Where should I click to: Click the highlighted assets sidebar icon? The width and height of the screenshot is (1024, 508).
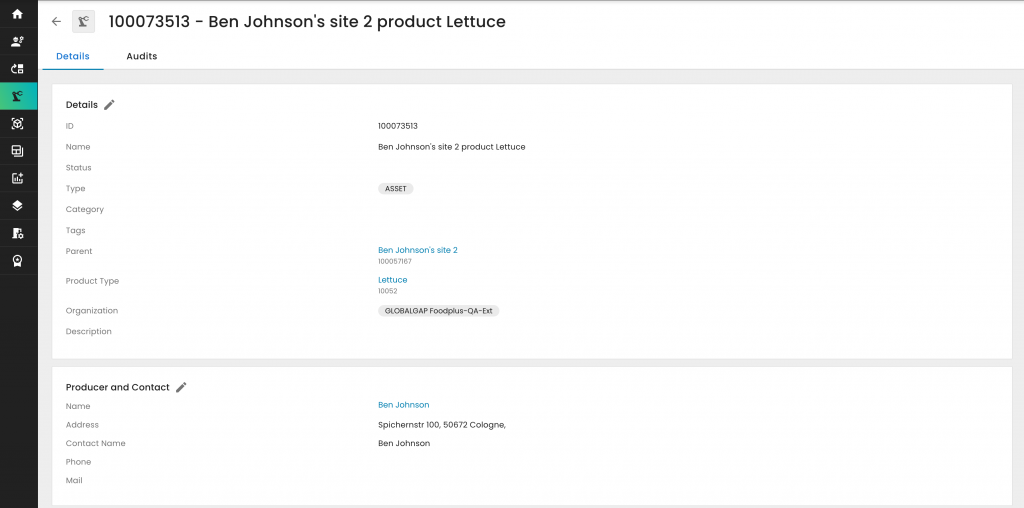pyautogui.click(x=17, y=97)
